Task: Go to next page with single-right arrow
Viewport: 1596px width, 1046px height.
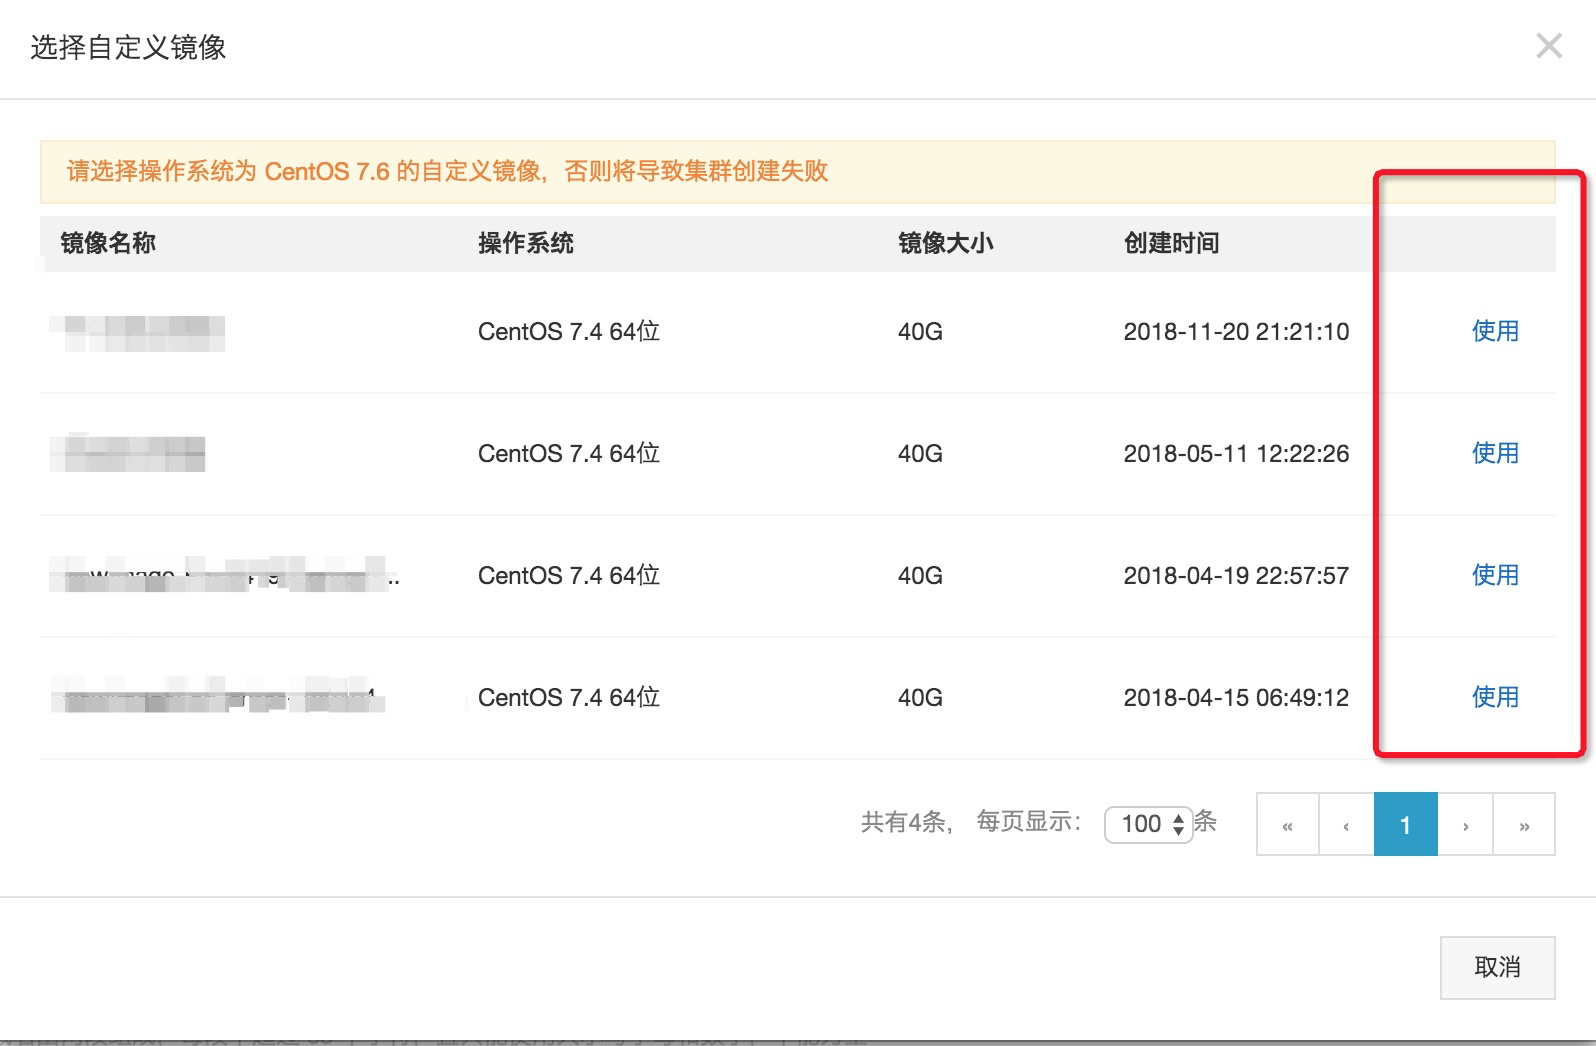Action: (x=1465, y=824)
